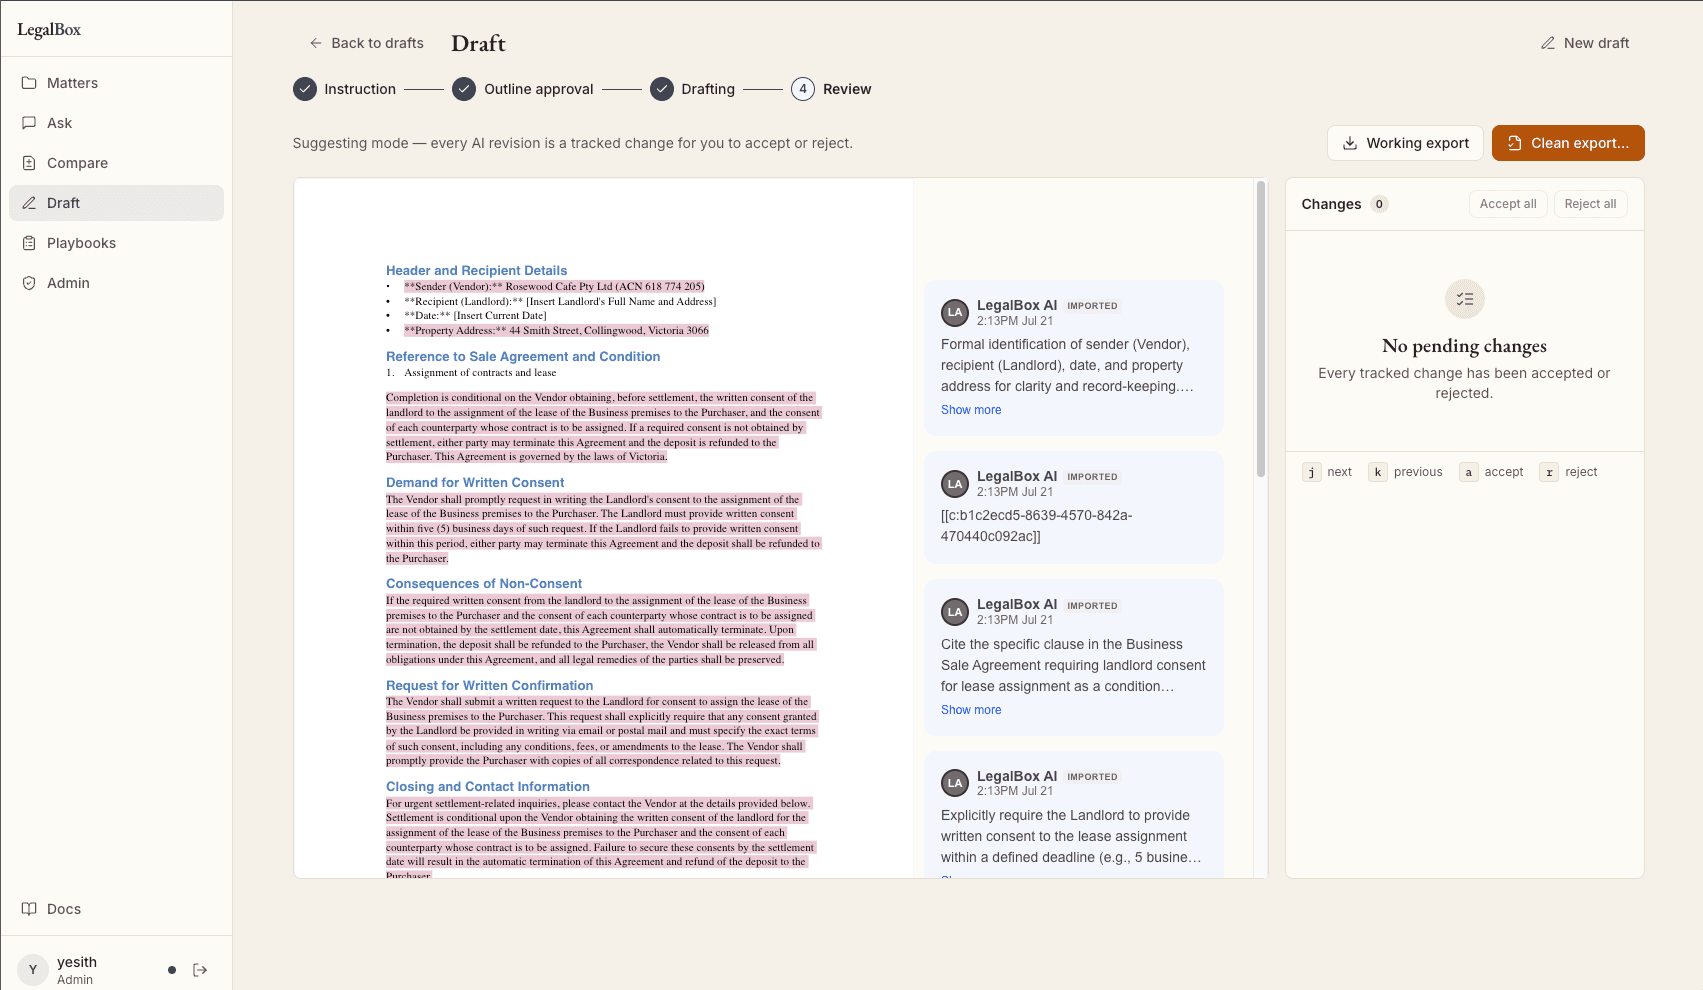Open Playbooks from sidebar

tap(116, 243)
